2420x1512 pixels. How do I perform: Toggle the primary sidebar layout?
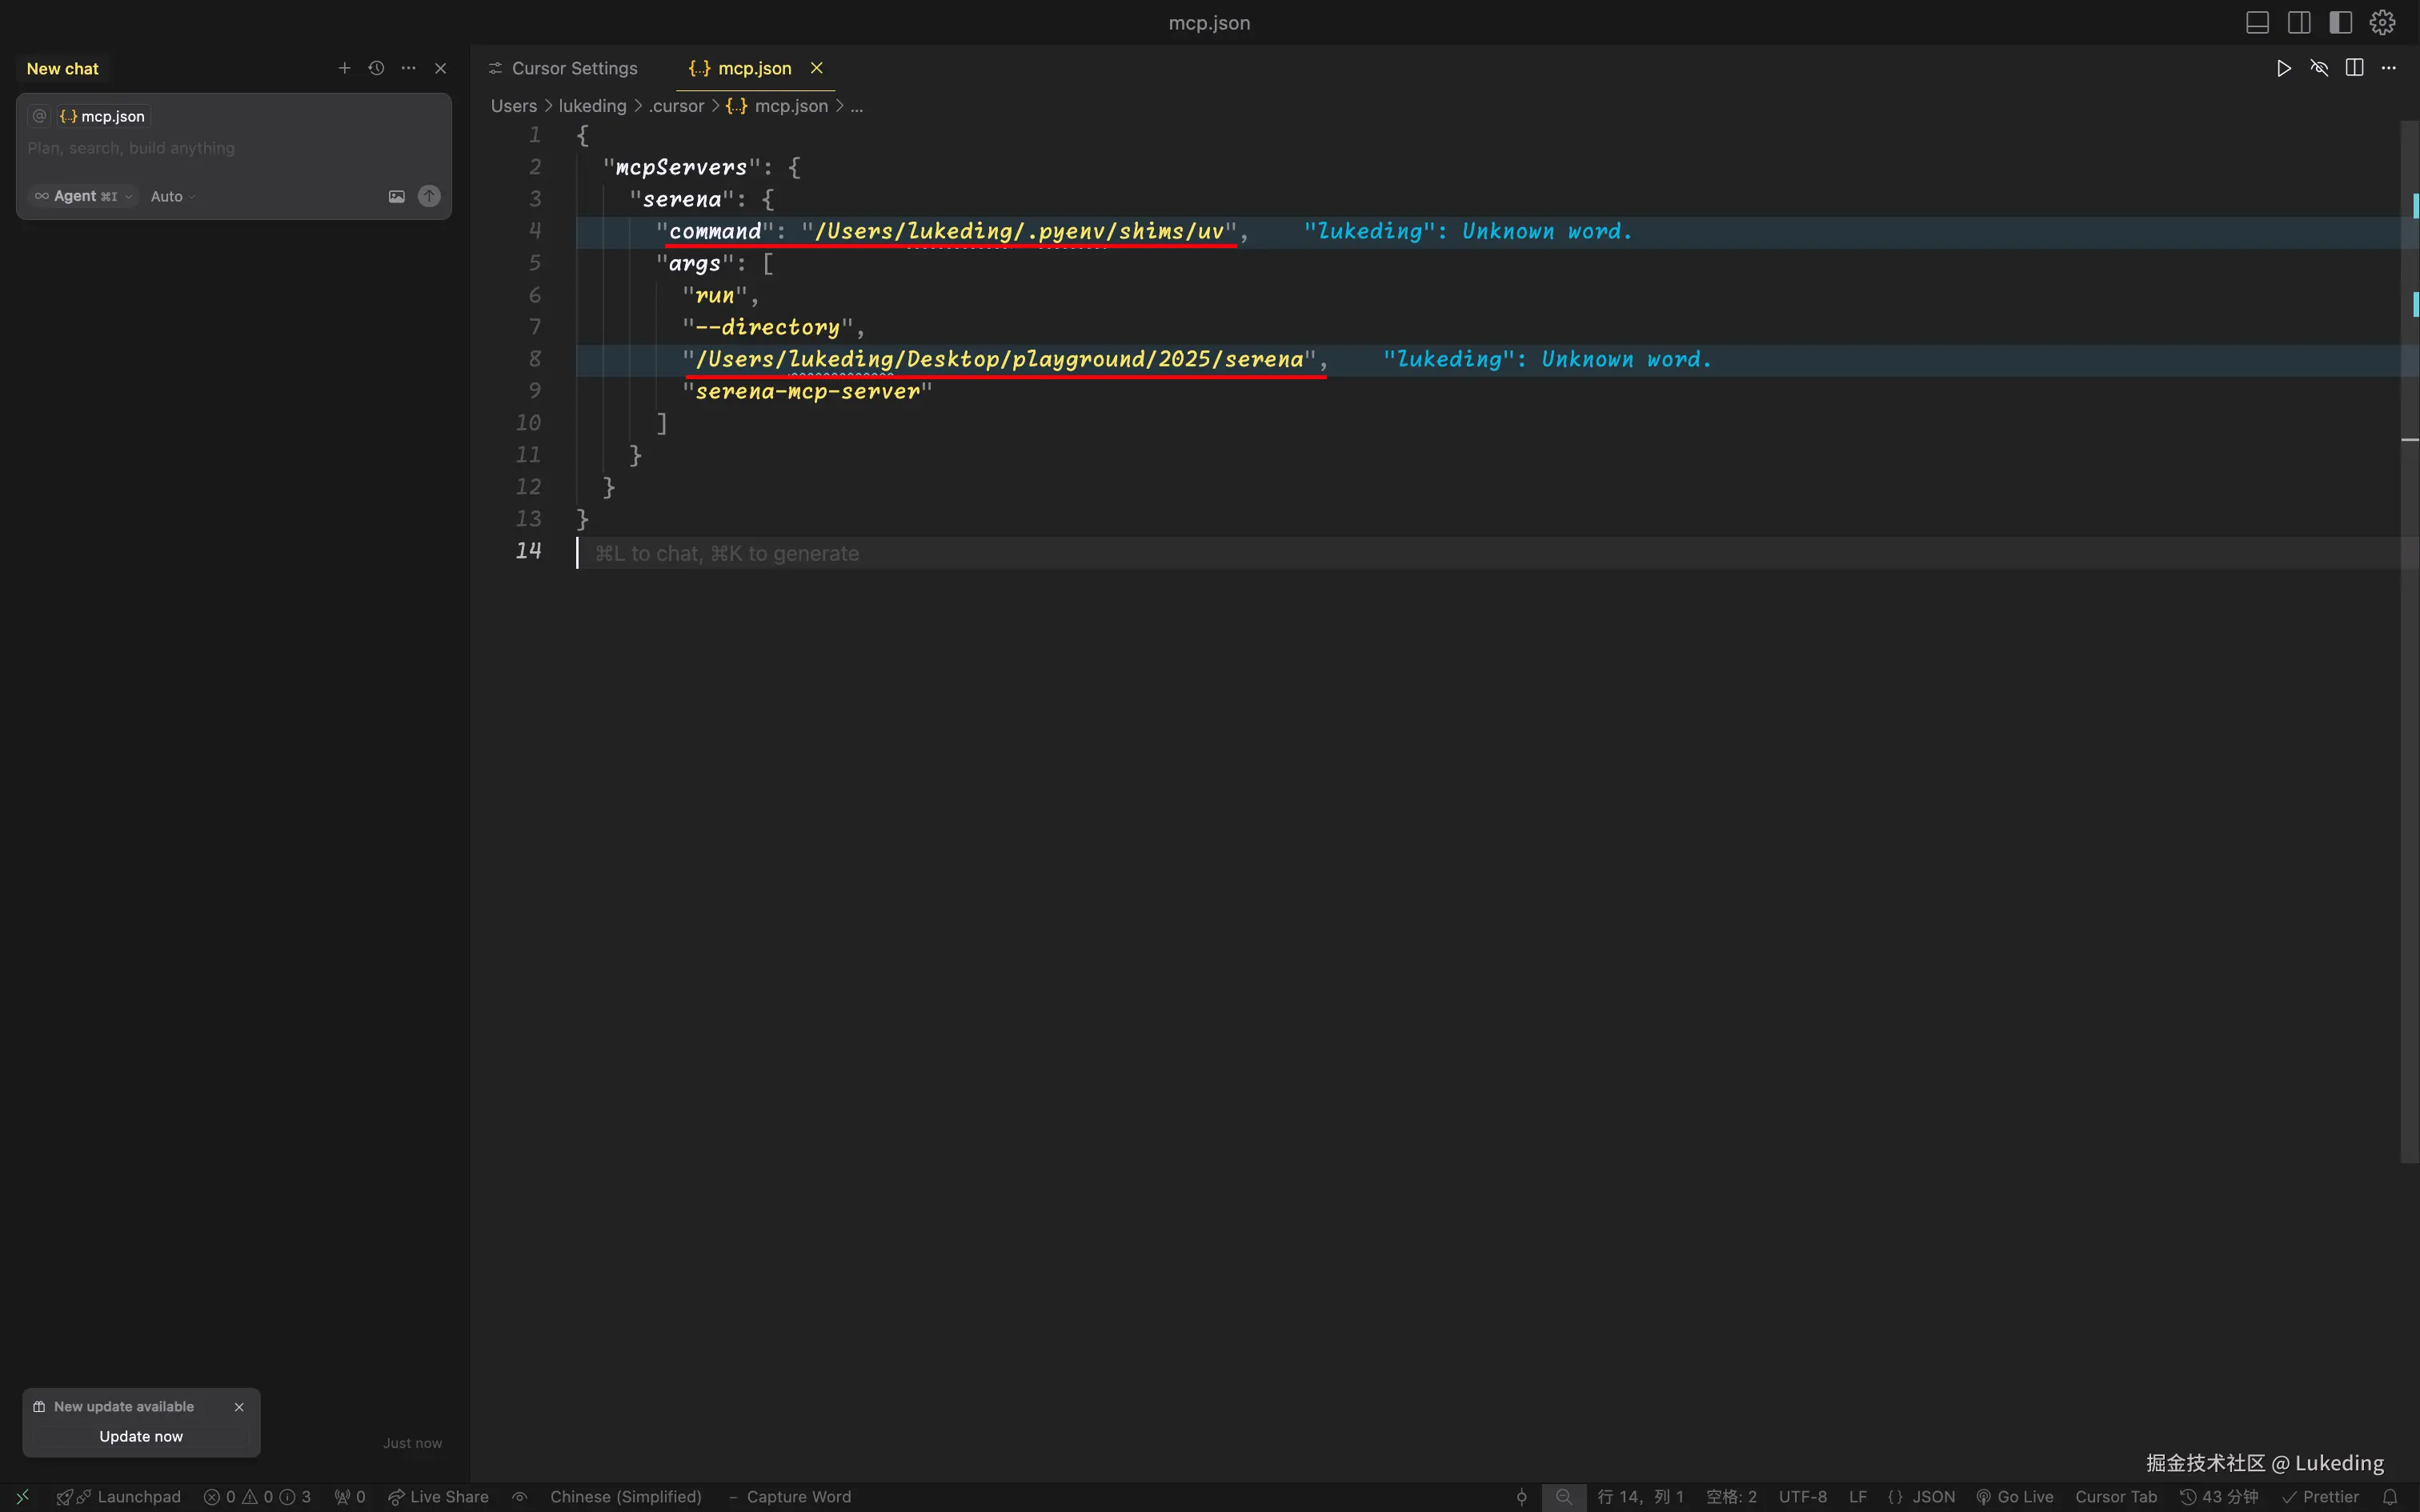(x=2299, y=22)
